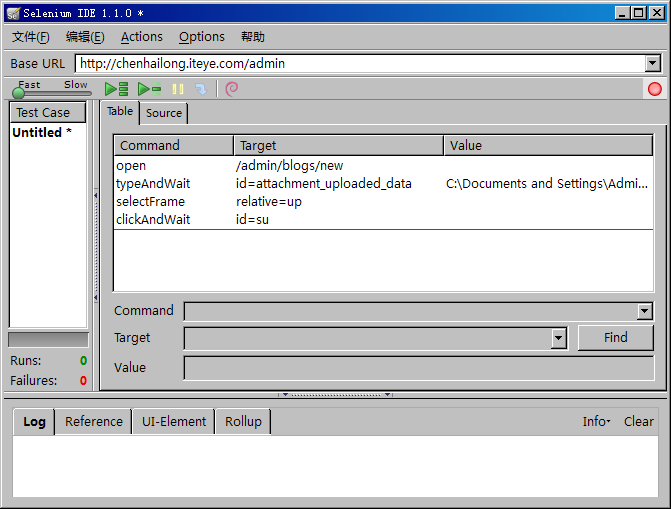The image size is (671, 509).
Task: Open the 编辑(E) menu
Action: (85, 37)
